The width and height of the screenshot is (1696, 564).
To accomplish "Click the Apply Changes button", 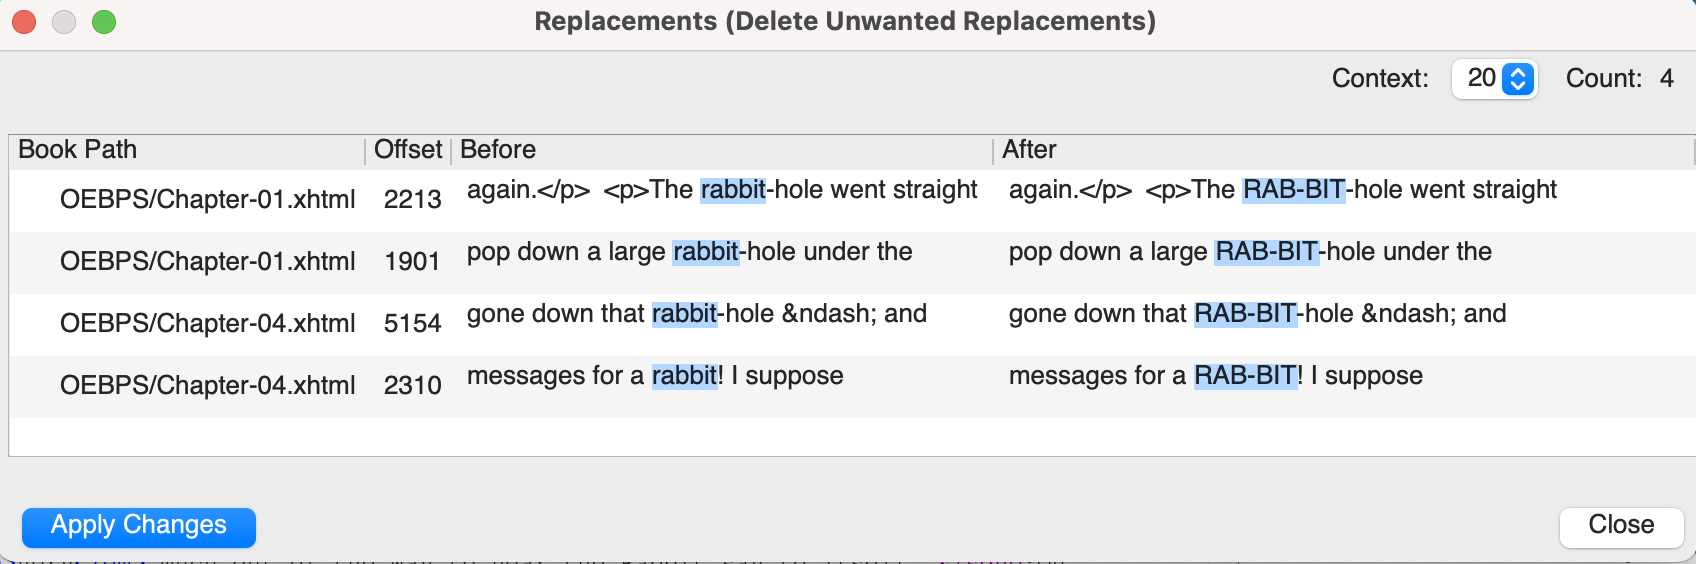I will tap(139, 527).
